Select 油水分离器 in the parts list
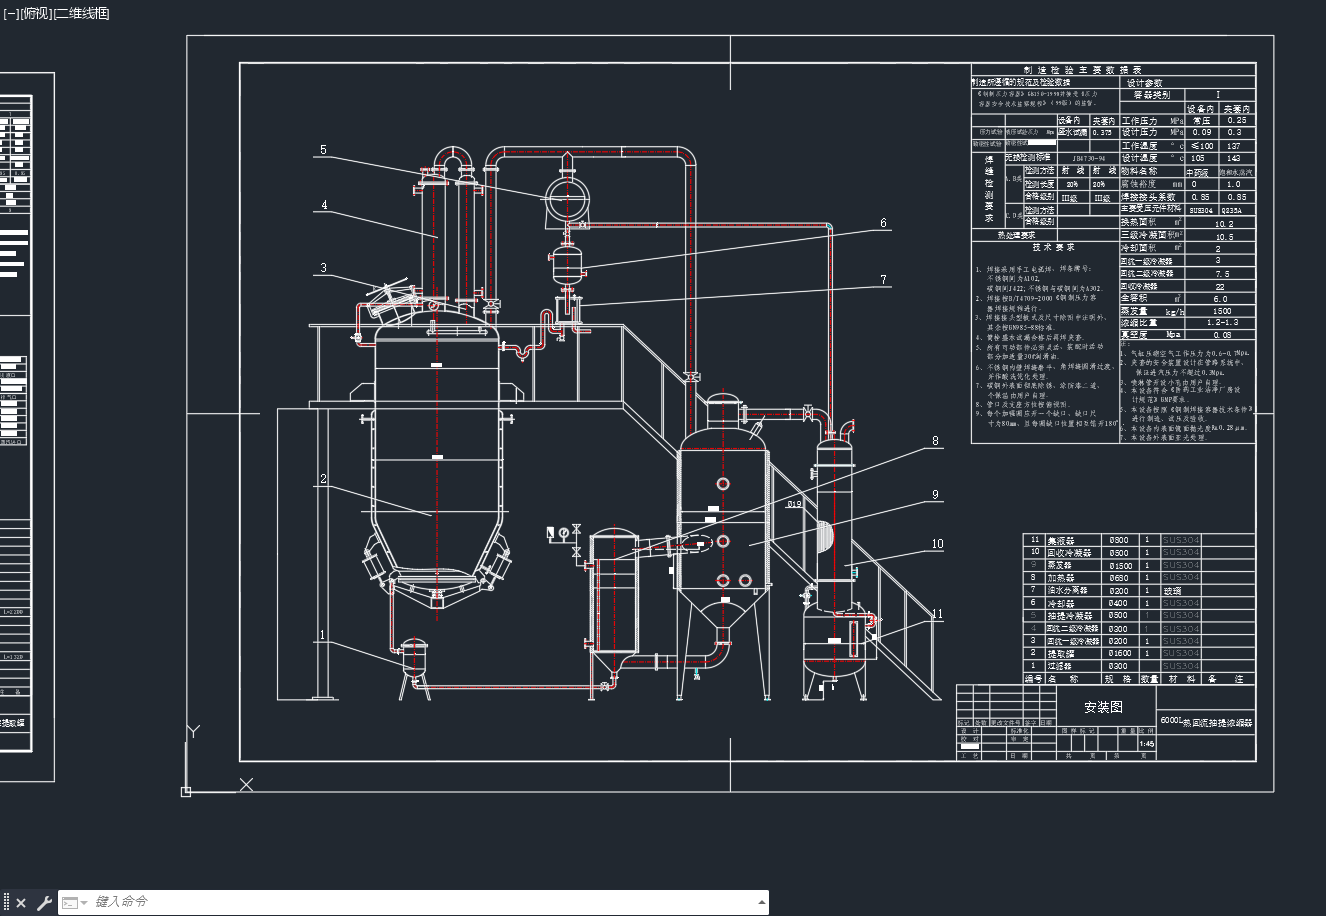 click(1067, 591)
